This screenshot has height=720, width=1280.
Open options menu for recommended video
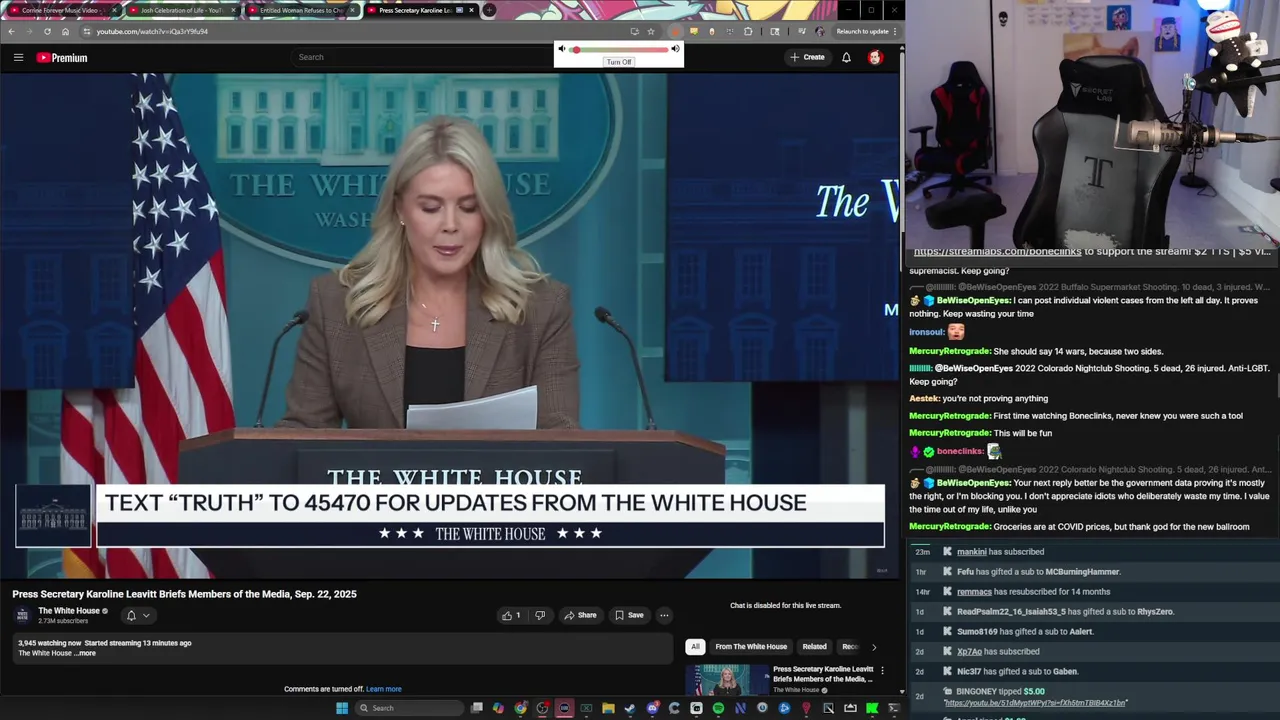[881, 670]
